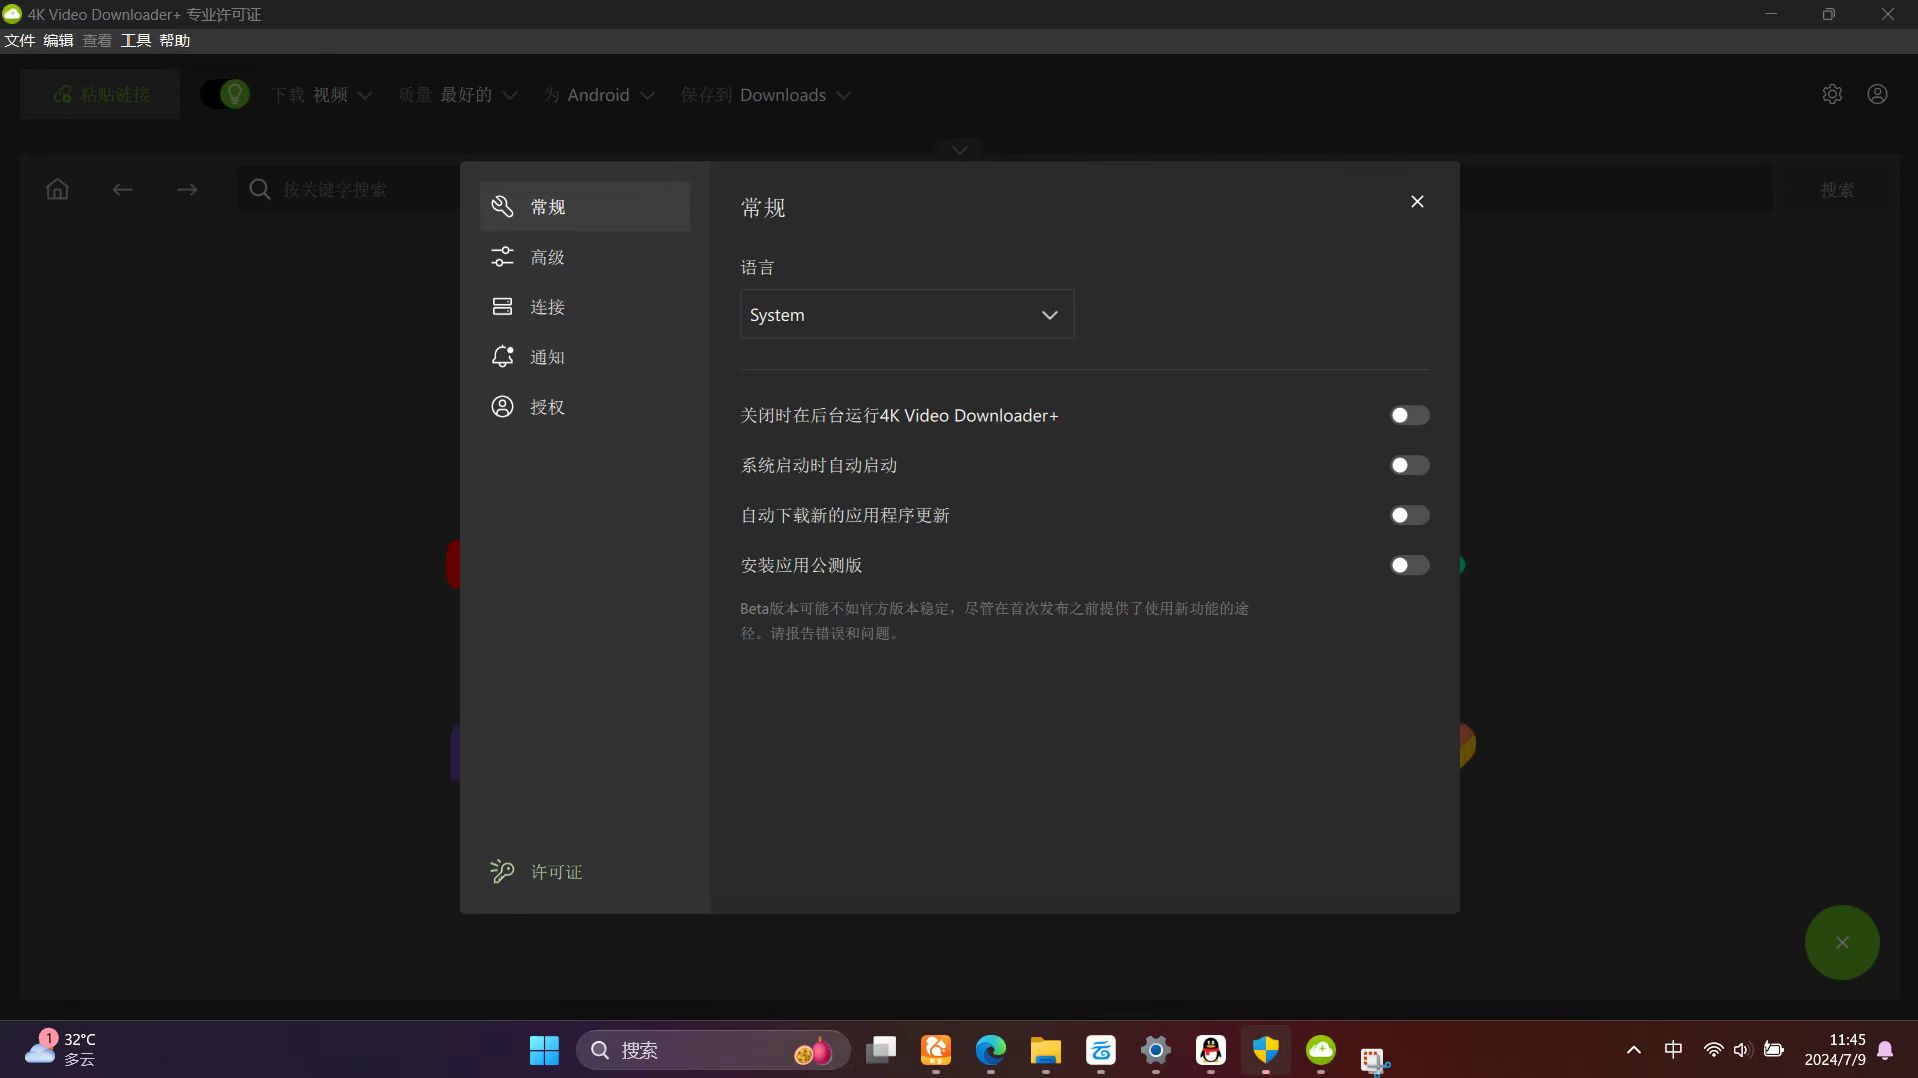
Task: Expand the 质量 最好的 quality dropdown
Action: tap(459, 94)
